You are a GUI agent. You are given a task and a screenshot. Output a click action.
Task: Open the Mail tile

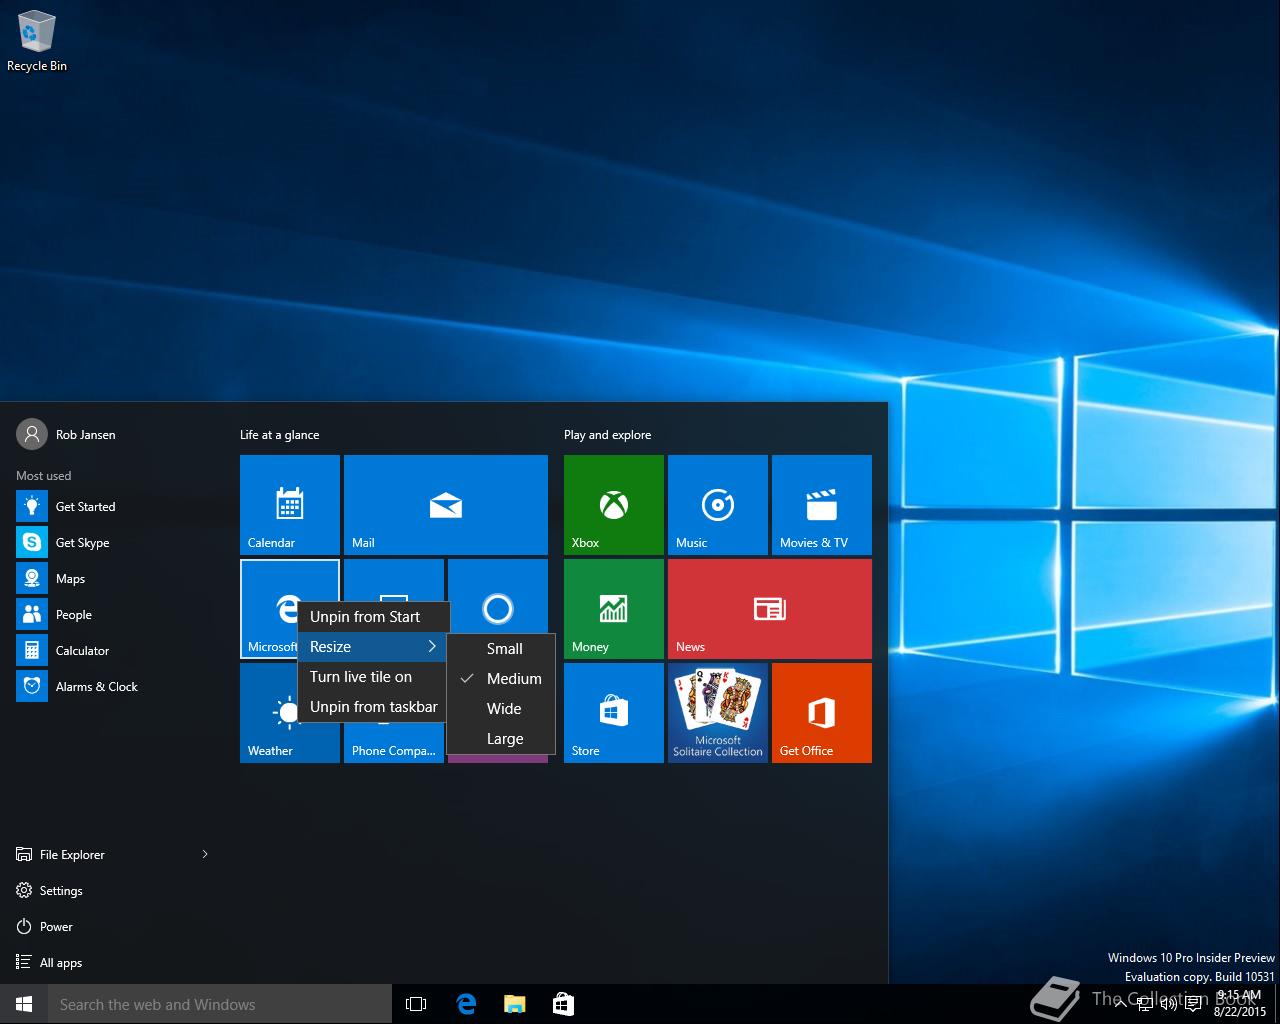pyautogui.click(x=446, y=505)
